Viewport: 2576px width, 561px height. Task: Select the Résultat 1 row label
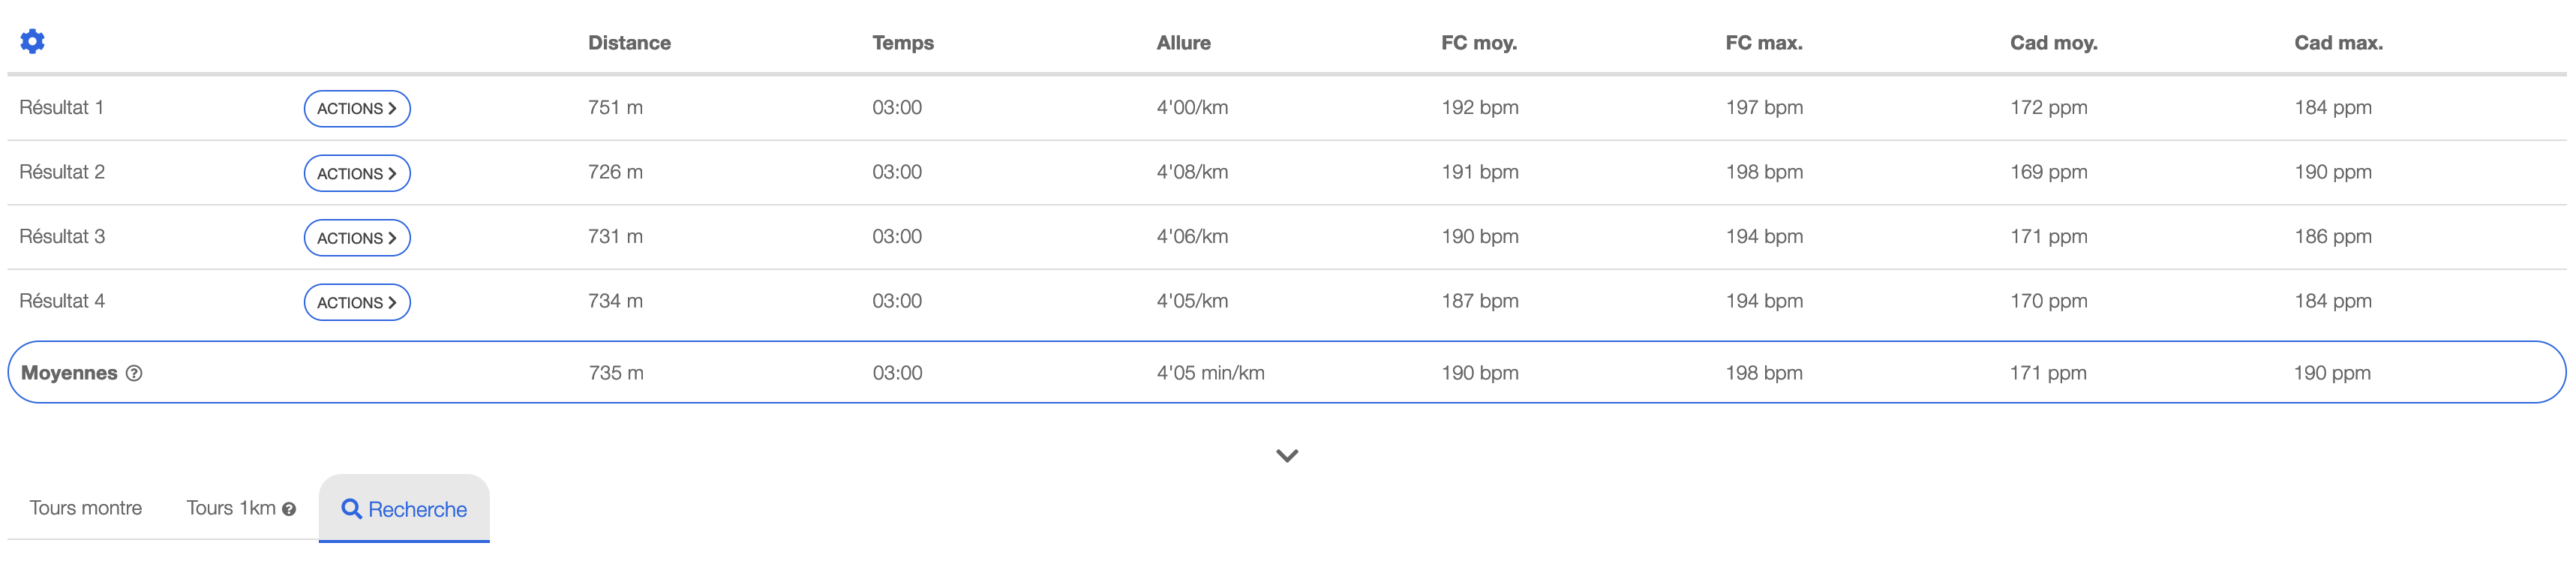61,107
